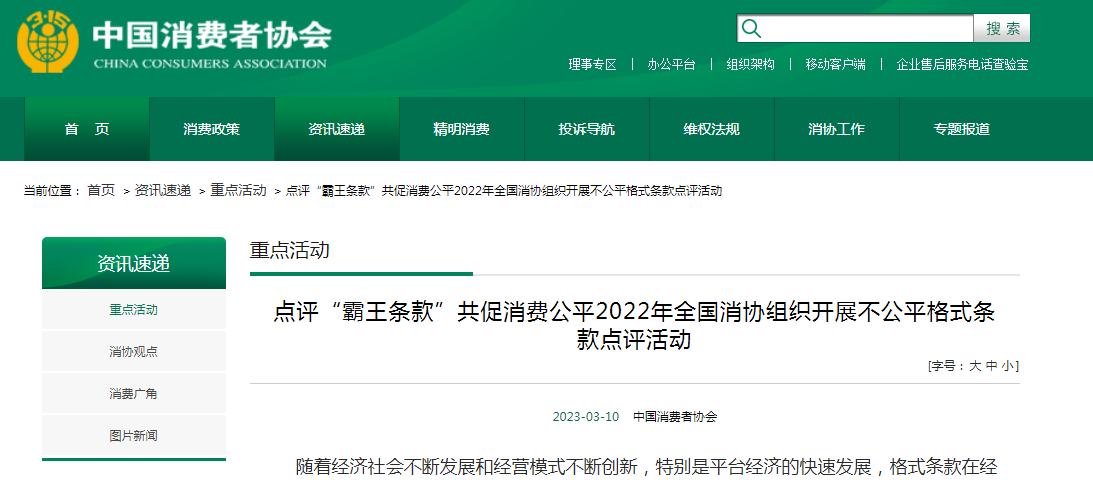Open 企业售后服务电话查验宝 link
Image resolution: width=1093 pixels, height=480 pixels.
tap(963, 64)
